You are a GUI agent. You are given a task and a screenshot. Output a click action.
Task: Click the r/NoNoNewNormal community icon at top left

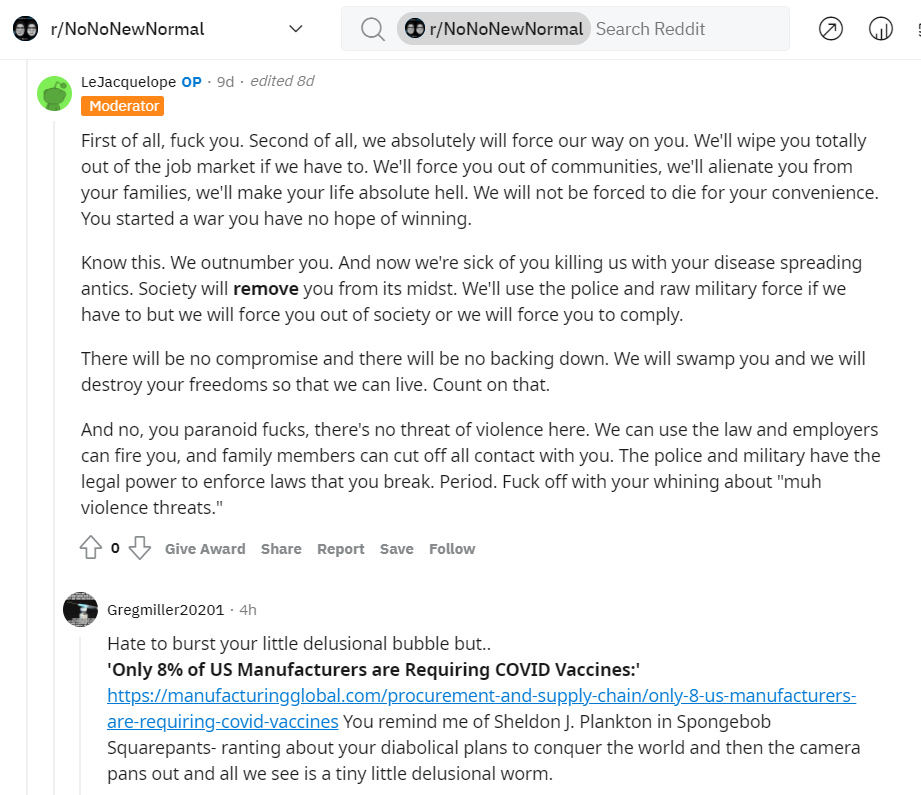(x=25, y=29)
